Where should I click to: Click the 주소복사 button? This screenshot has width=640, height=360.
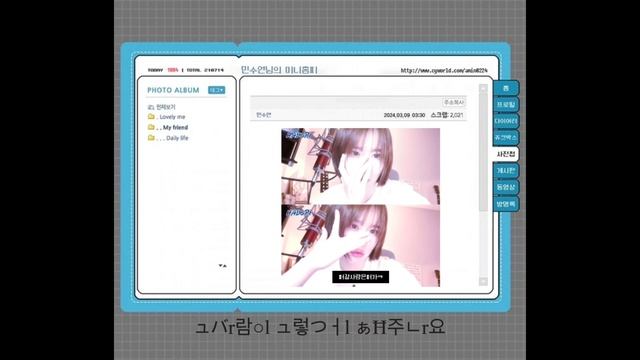[454, 102]
